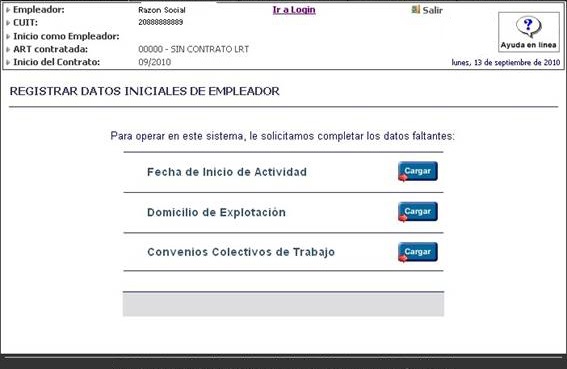Follow the Ir a Login link
The image size is (567, 369).
point(294,10)
